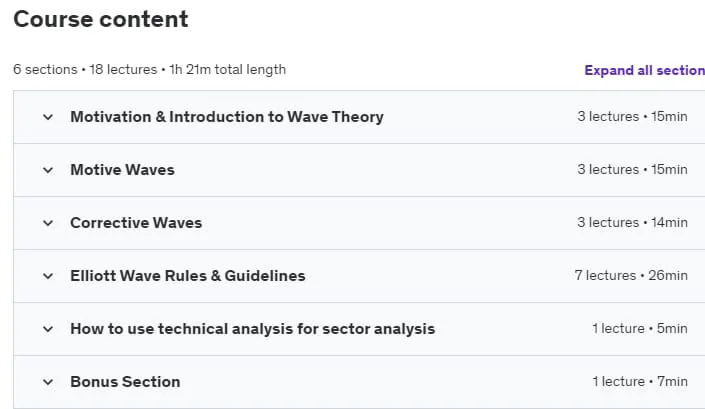Open Elliott Wave Rules & Guidelines section

pos(188,276)
